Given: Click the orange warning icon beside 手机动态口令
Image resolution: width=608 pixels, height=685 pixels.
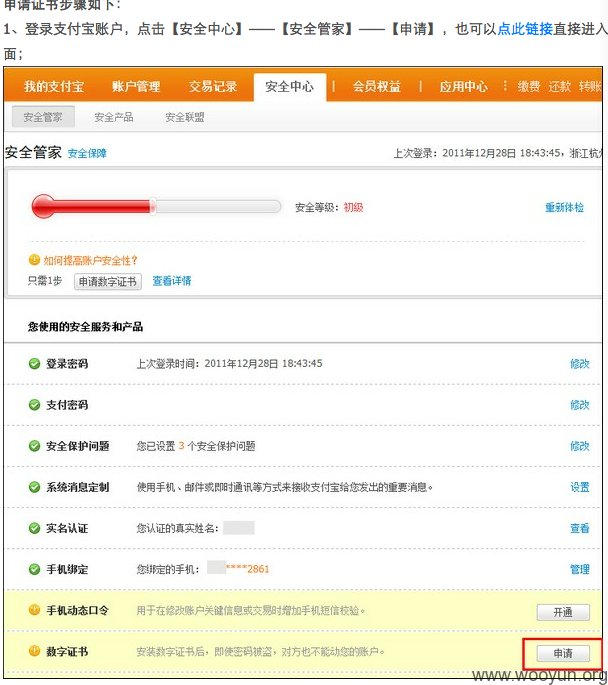Looking at the screenshot, I should click(34, 609).
